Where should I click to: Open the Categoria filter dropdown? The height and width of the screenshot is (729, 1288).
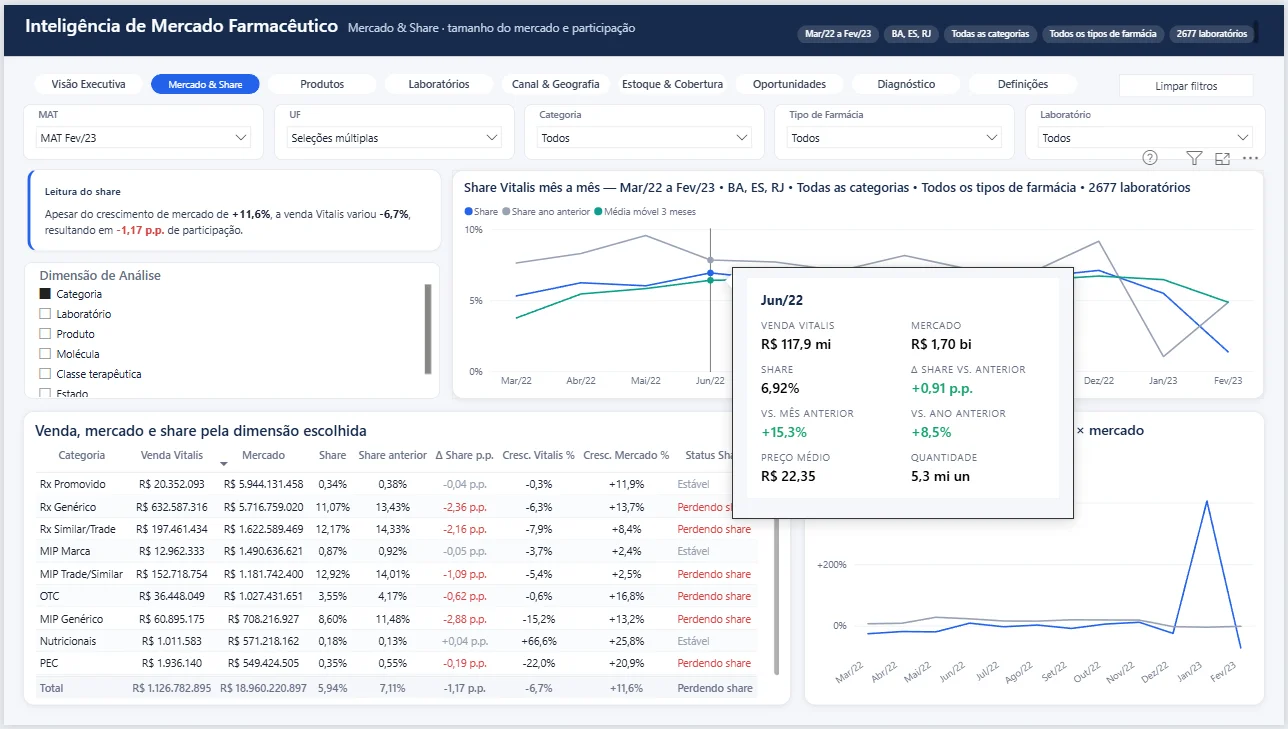(x=644, y=138)
